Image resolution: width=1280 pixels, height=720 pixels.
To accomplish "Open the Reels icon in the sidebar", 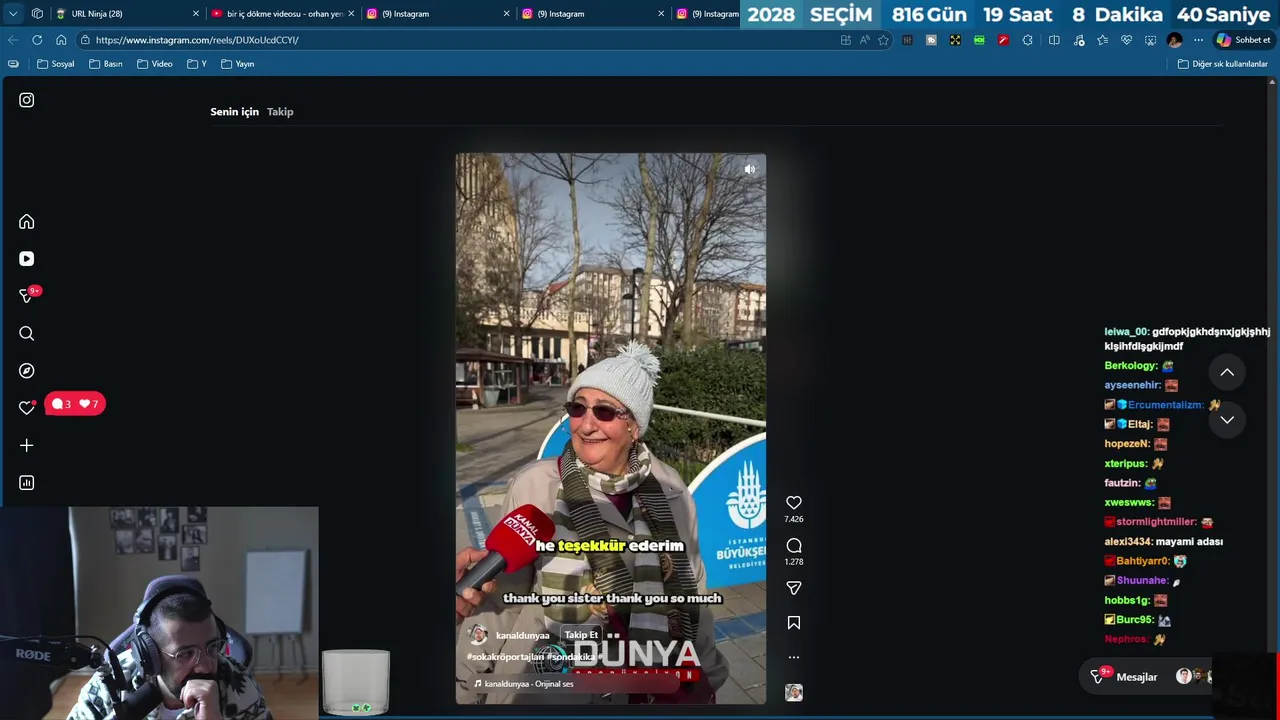I will (27, 259).
